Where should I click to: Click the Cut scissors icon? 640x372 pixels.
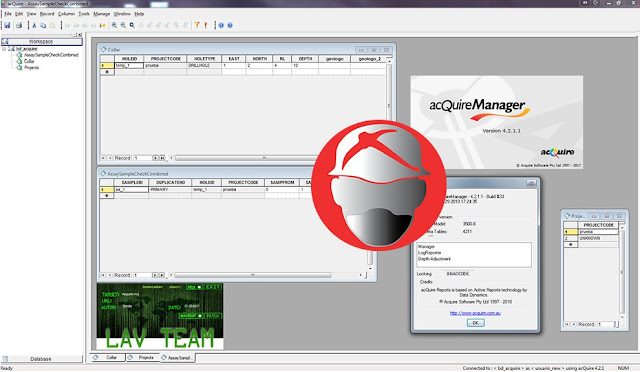[x=34, y=25]
